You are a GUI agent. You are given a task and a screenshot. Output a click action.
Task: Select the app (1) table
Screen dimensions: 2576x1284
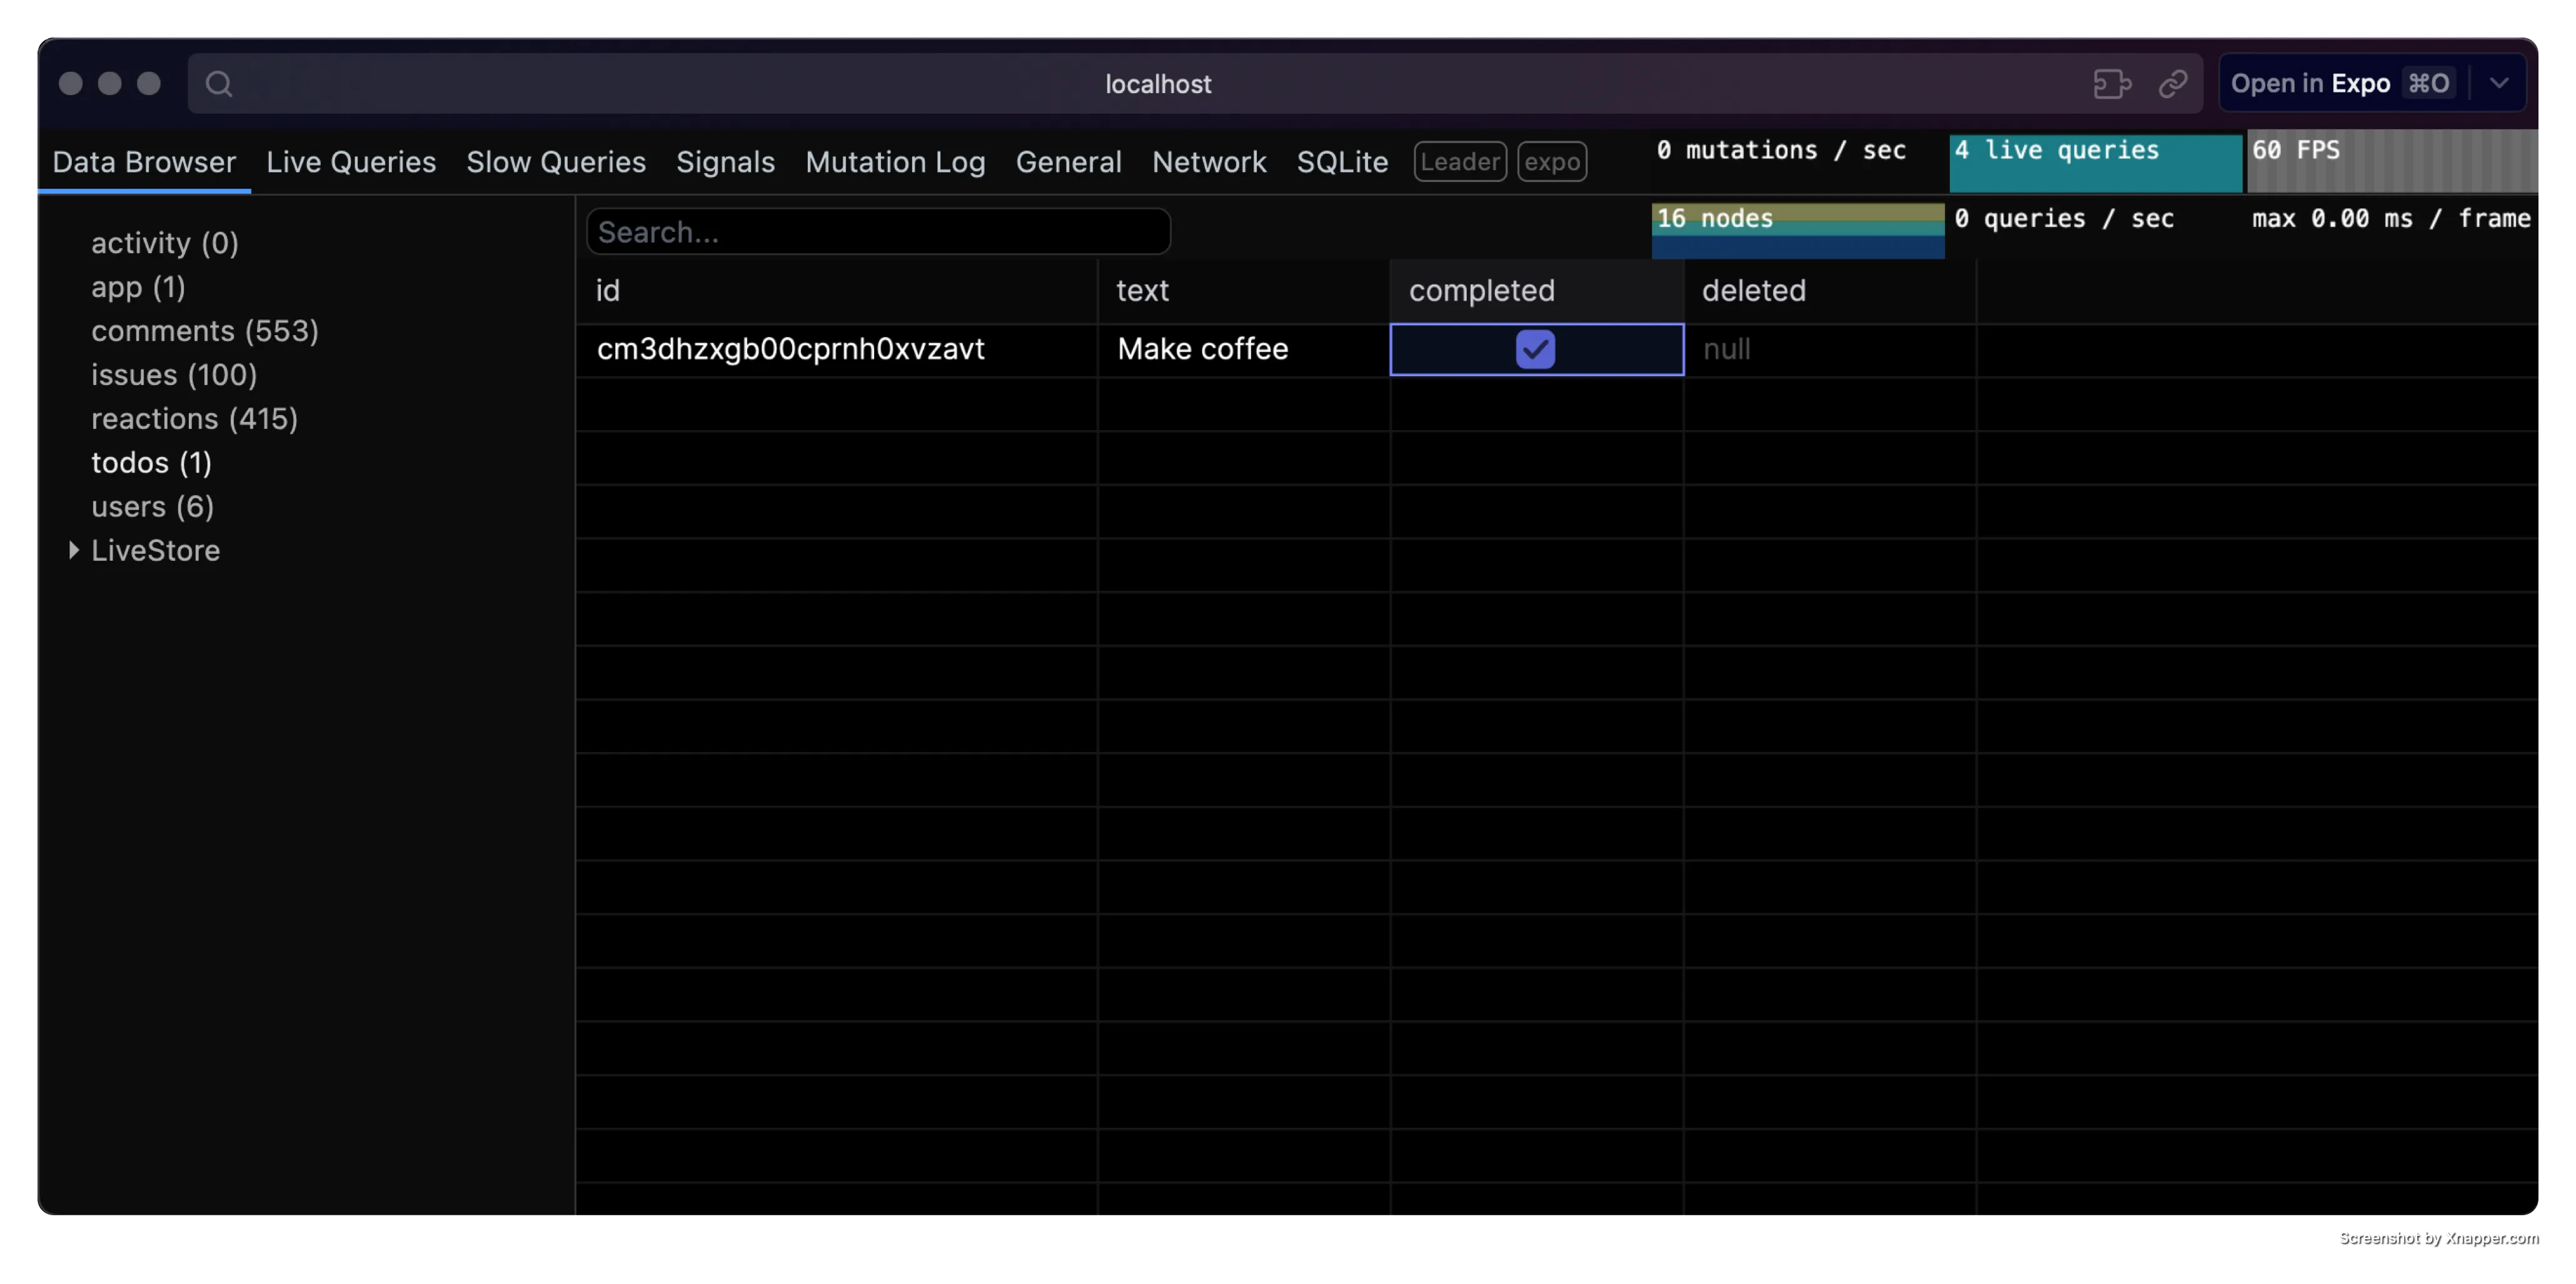(138, 287)
